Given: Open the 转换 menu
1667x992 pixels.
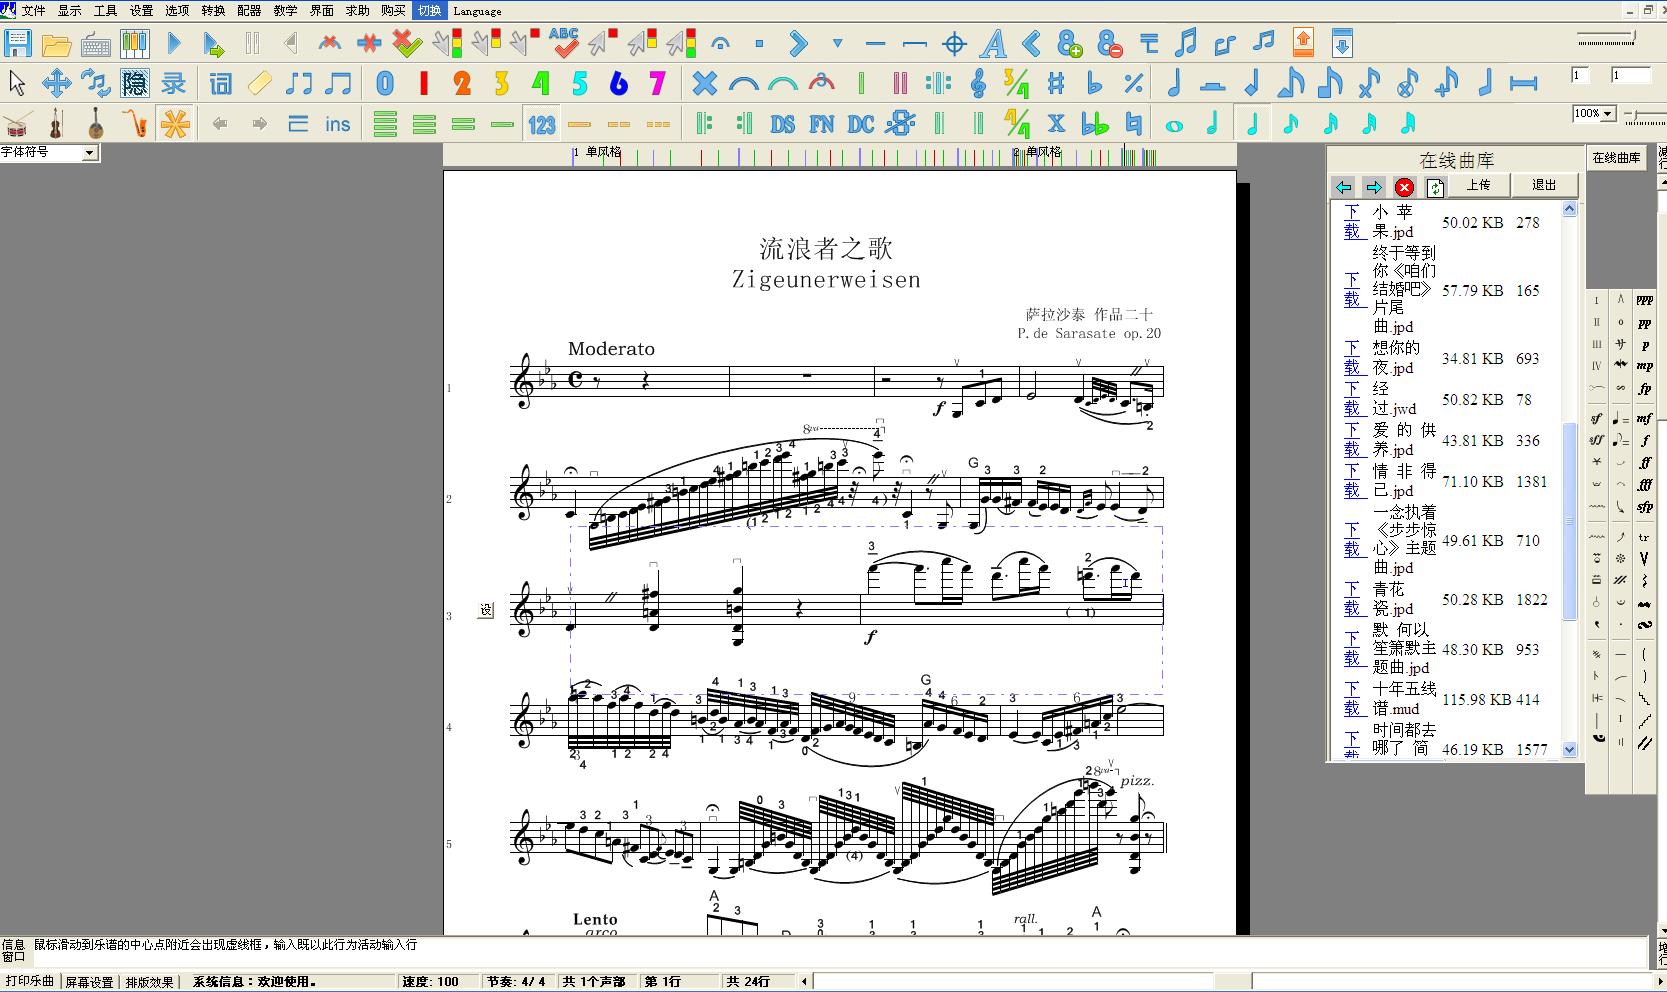Looking at the screenshot, I should click(x=213, y=11).
